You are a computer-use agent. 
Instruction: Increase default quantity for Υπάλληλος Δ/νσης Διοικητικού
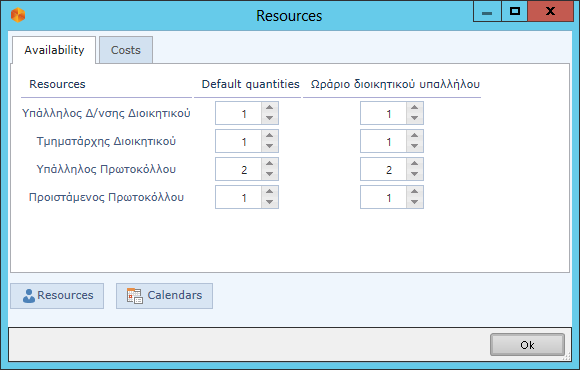click(270, 108)
